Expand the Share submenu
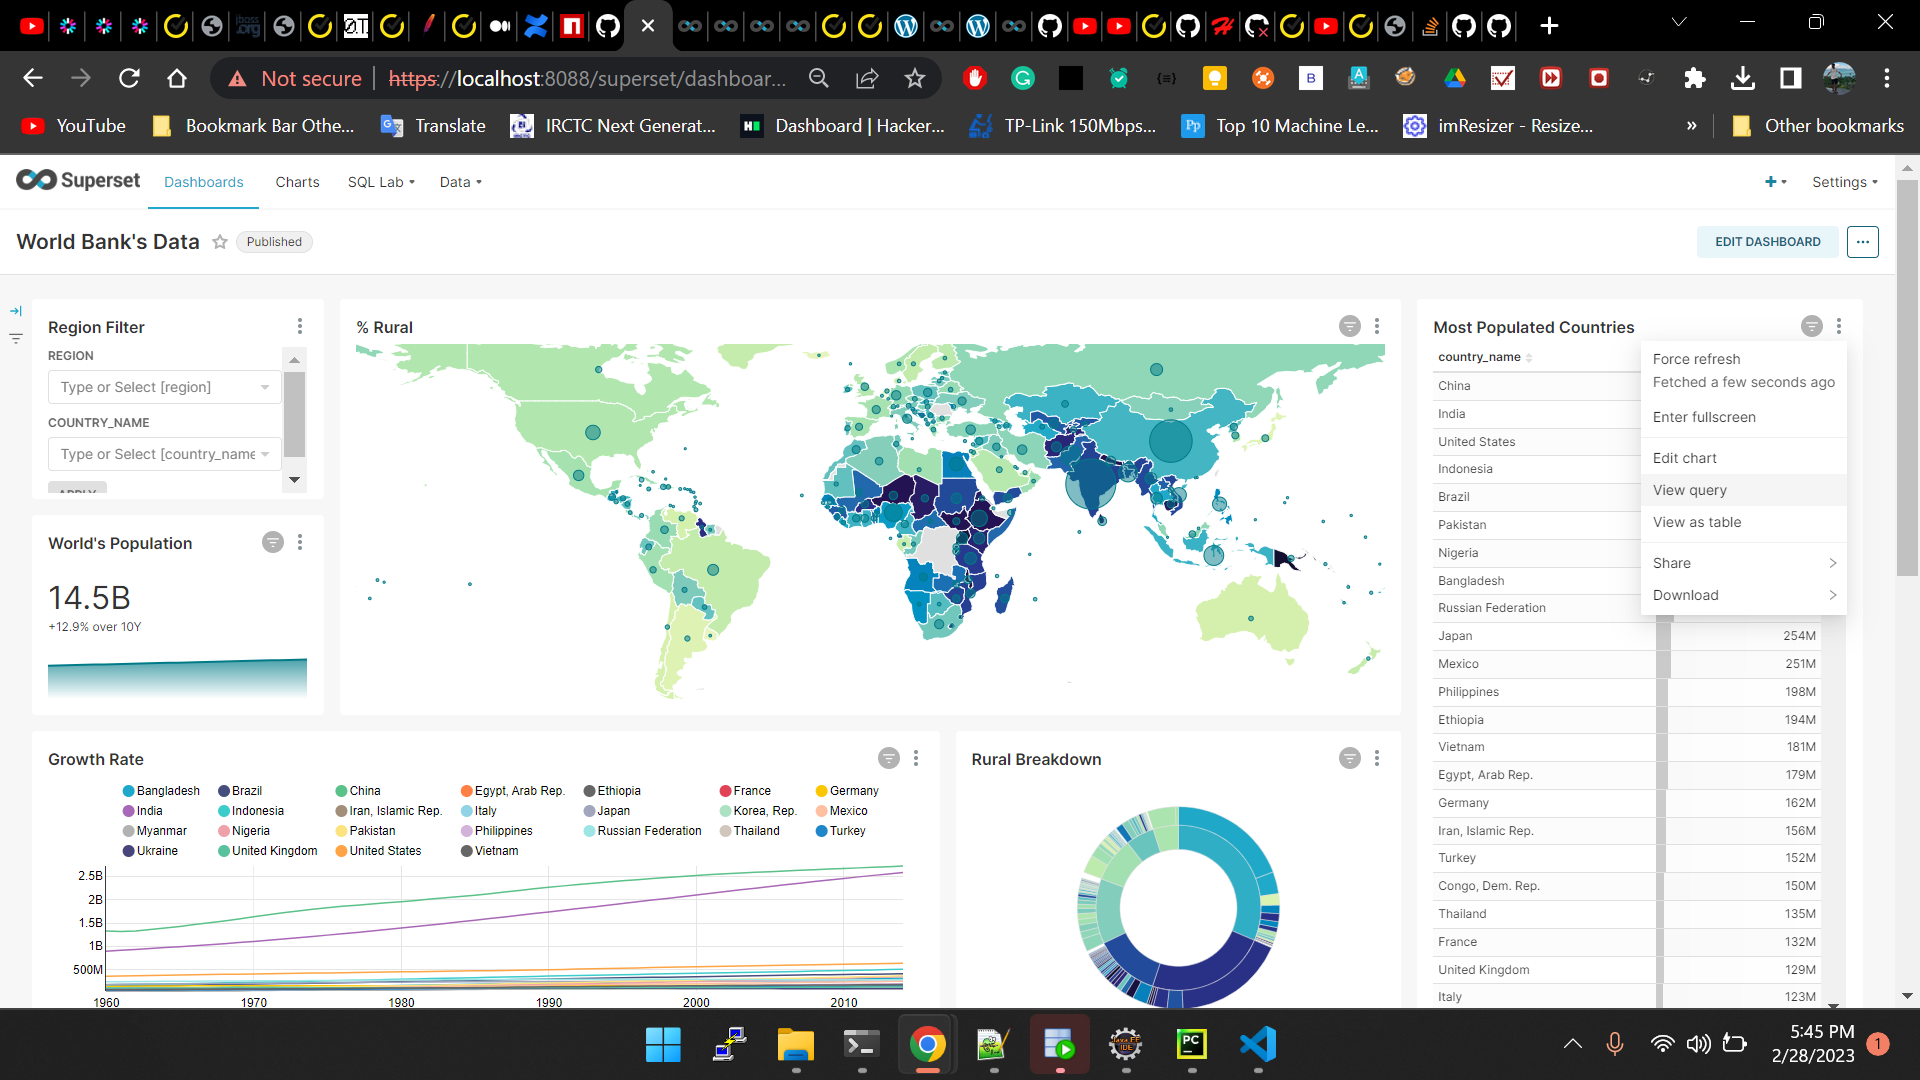The width and height of the screenshot is (1920, 1080). (1743, 563)
